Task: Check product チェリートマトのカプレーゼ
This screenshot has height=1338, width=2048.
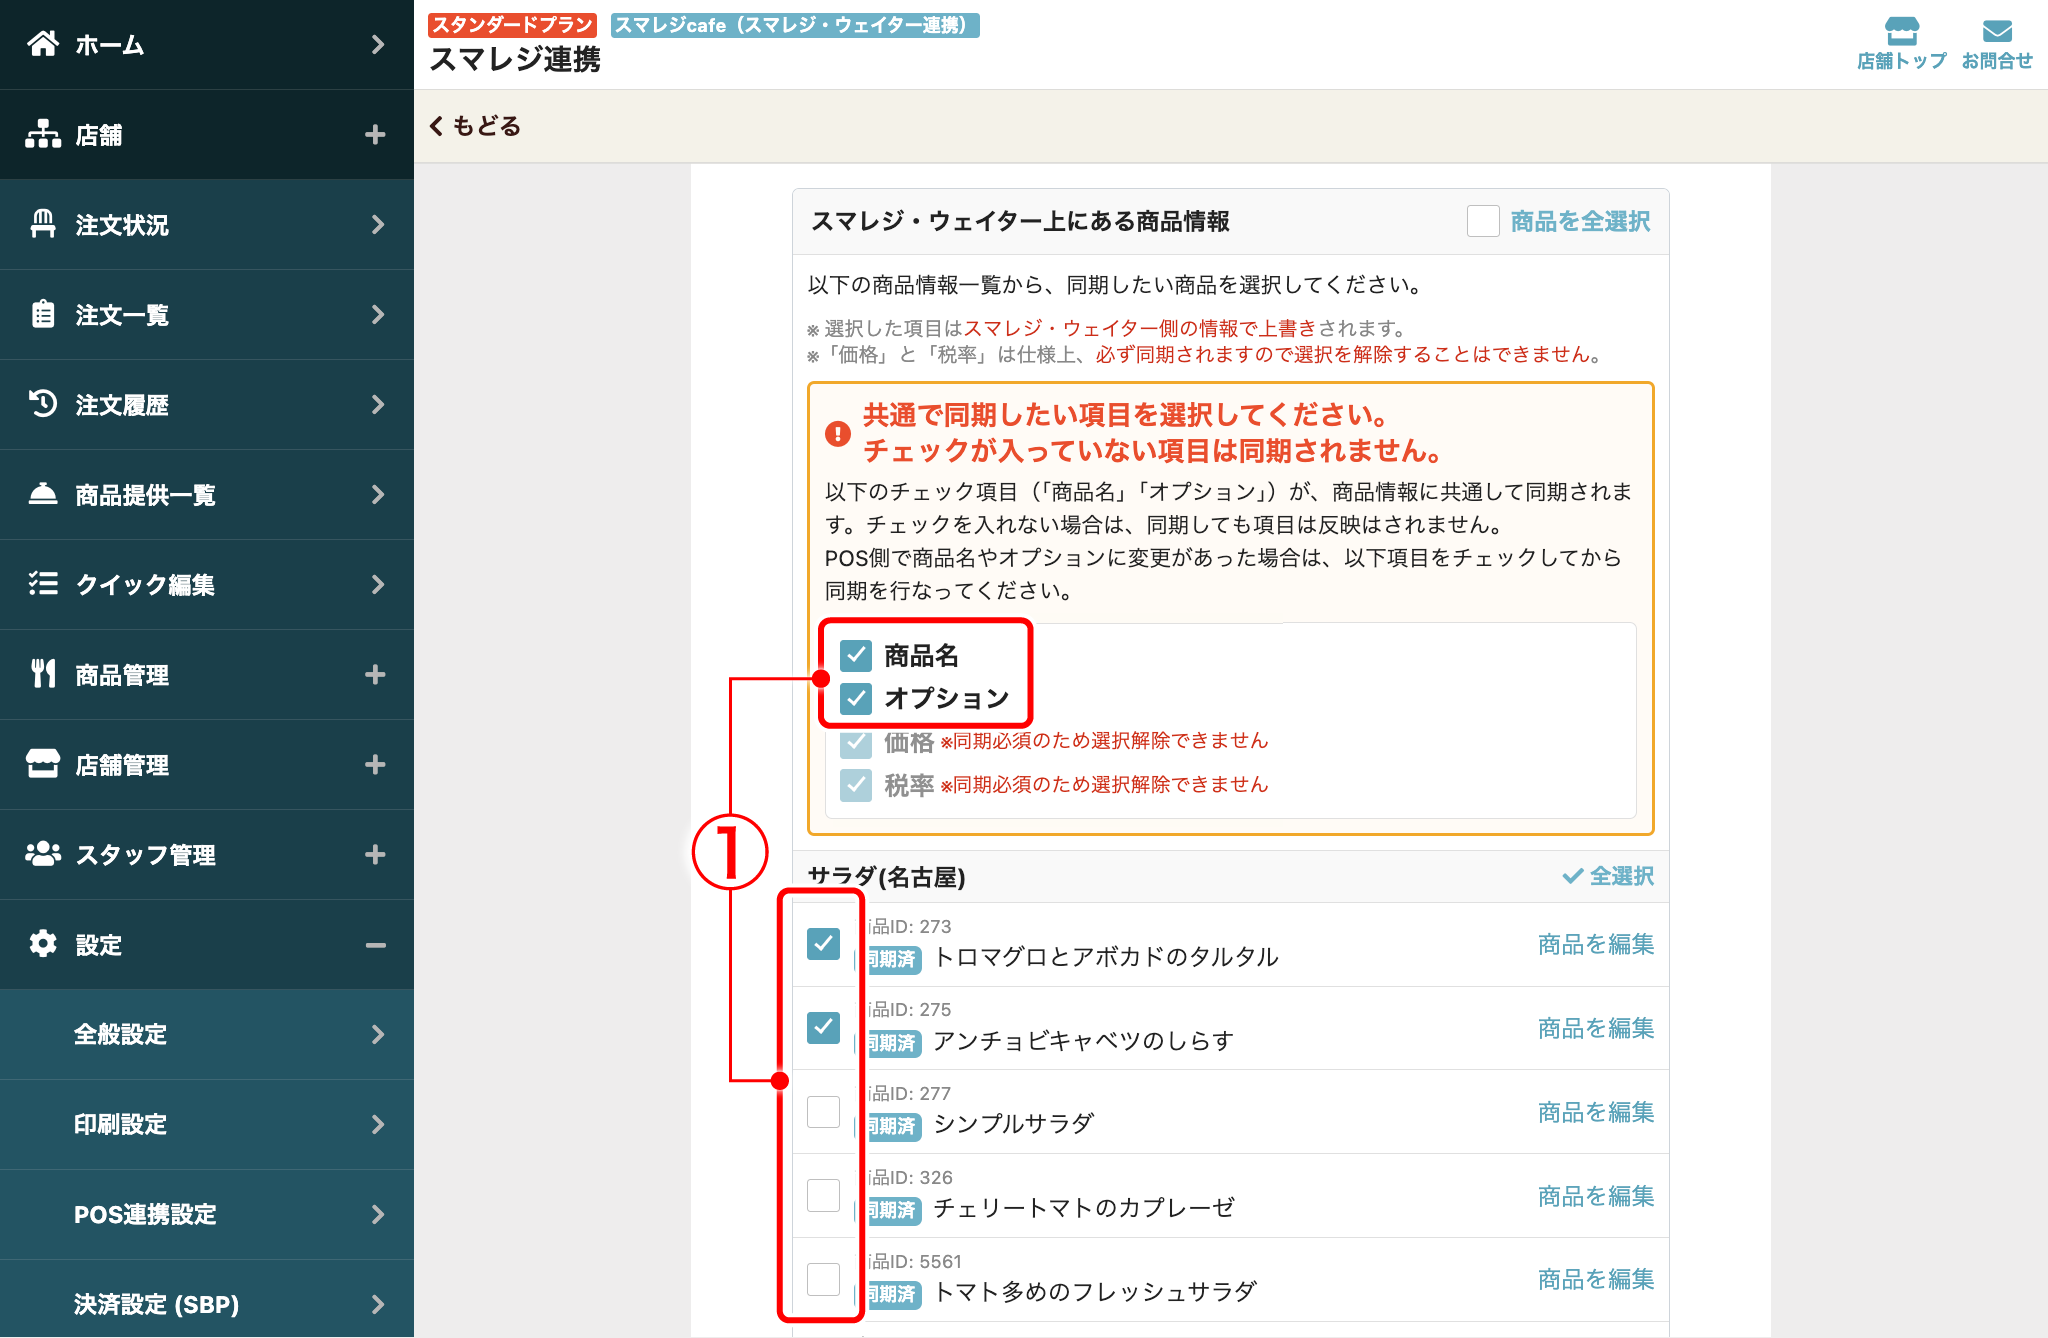Action: 823,1195
